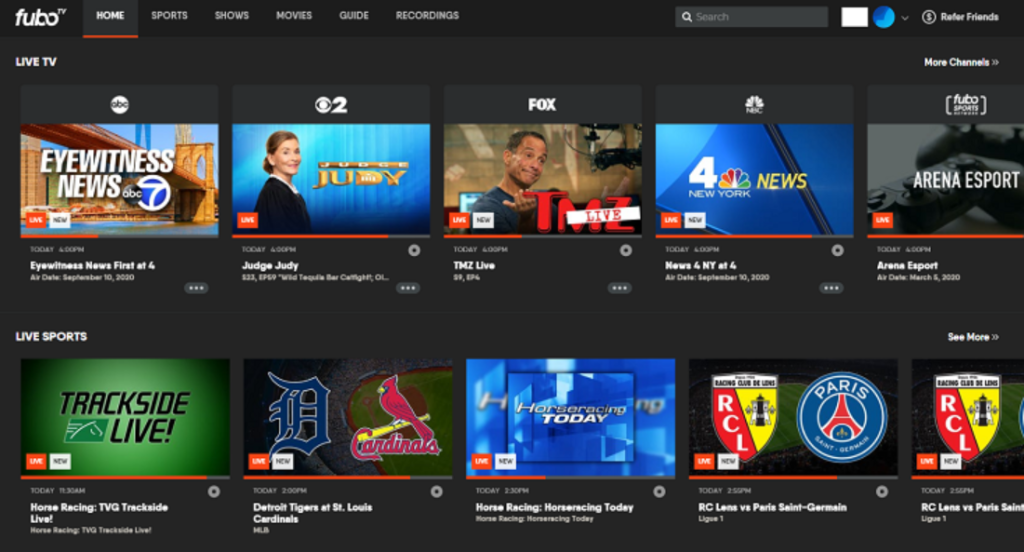This screenshot has width=1024, height=552.
Task: Open the RECORDINGS tab
Action: tap(427, 16)
